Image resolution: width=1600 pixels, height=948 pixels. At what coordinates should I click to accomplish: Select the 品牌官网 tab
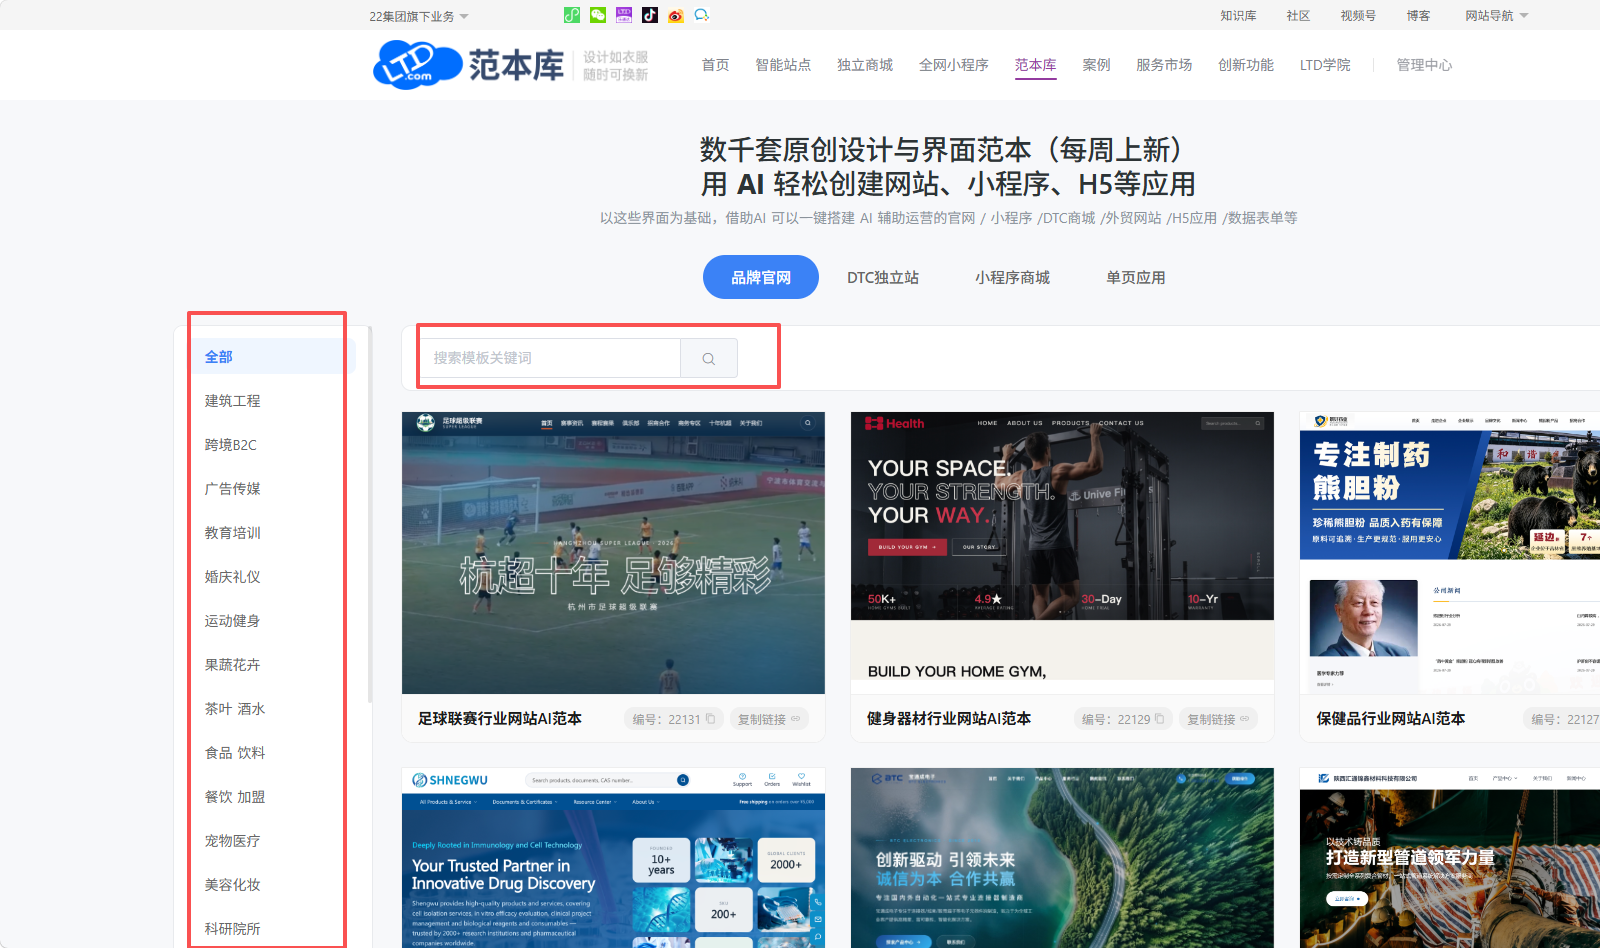point(761,277)
